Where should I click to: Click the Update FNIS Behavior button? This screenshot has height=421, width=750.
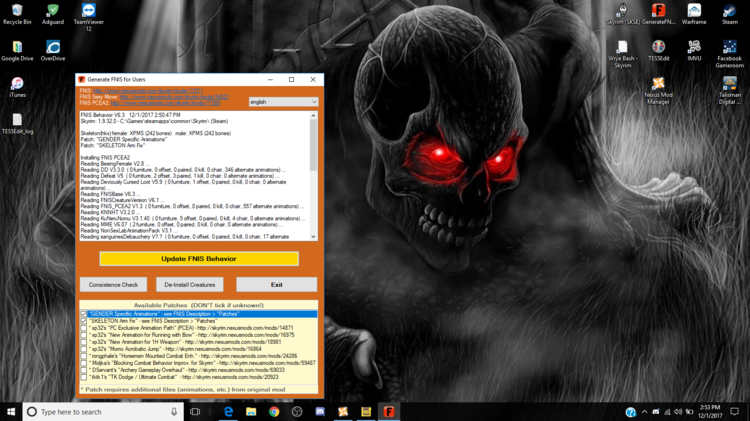click(x=199, y=259)
